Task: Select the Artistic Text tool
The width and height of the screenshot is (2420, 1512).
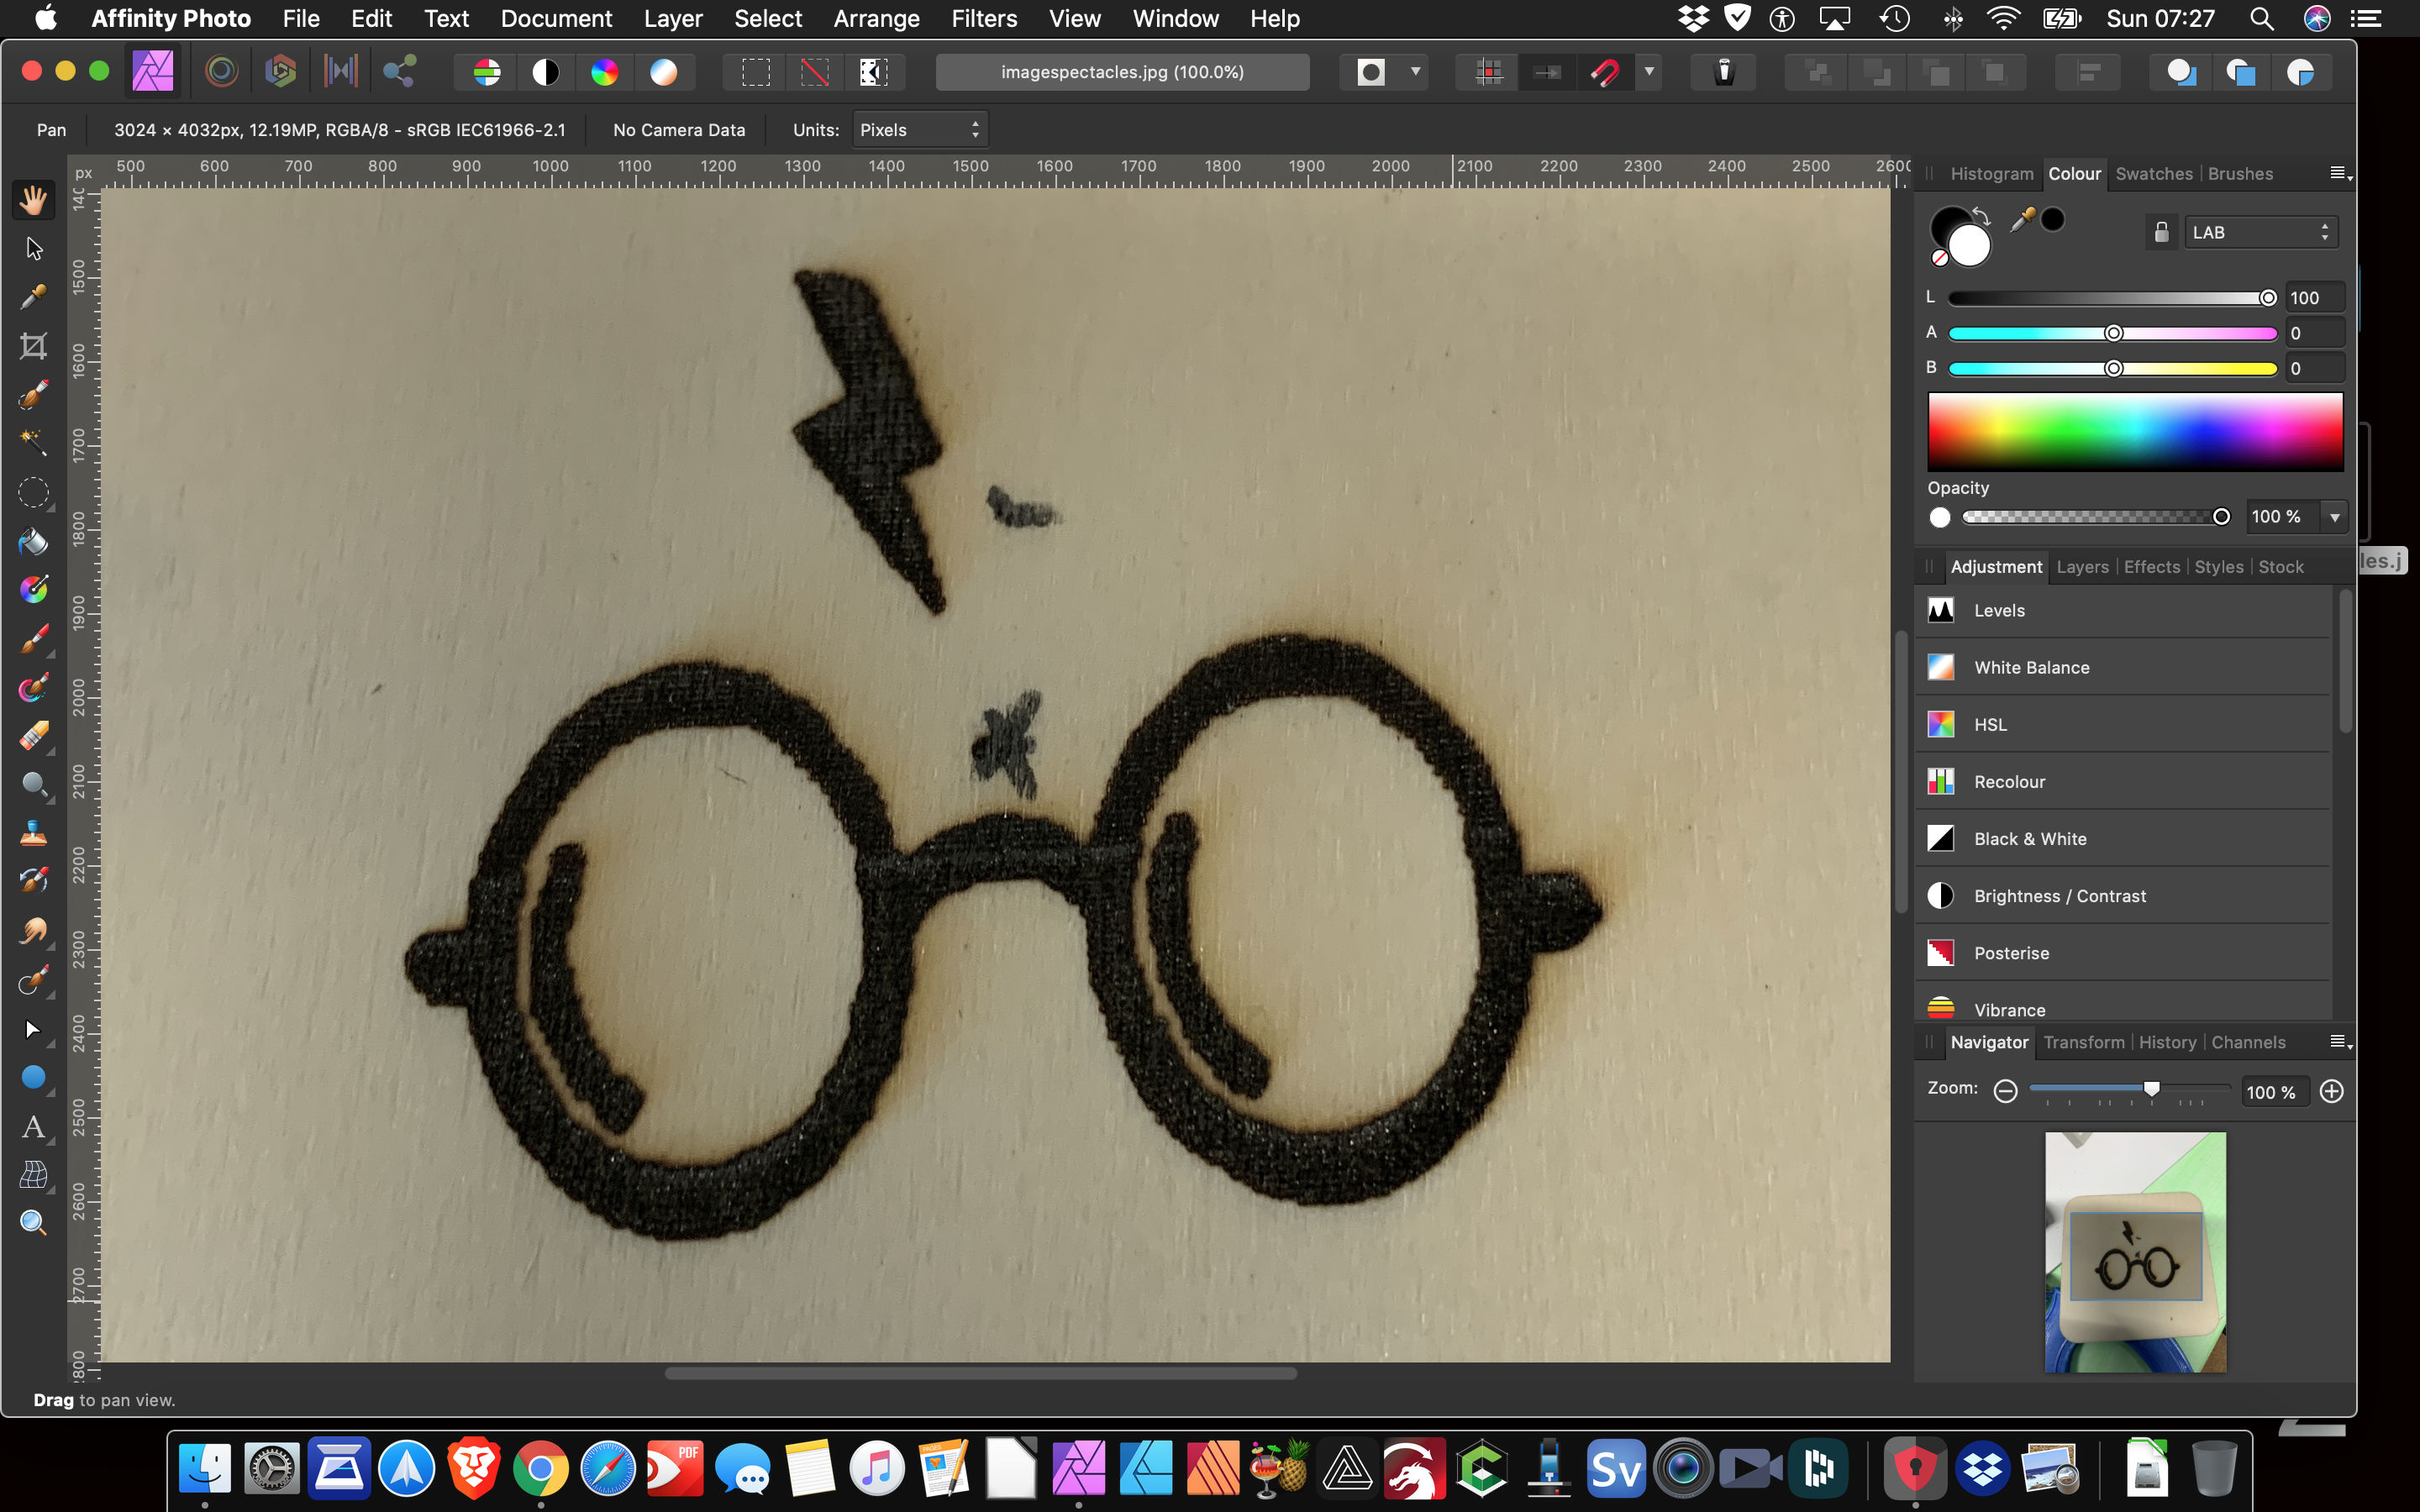Action: pos(33,1127)
